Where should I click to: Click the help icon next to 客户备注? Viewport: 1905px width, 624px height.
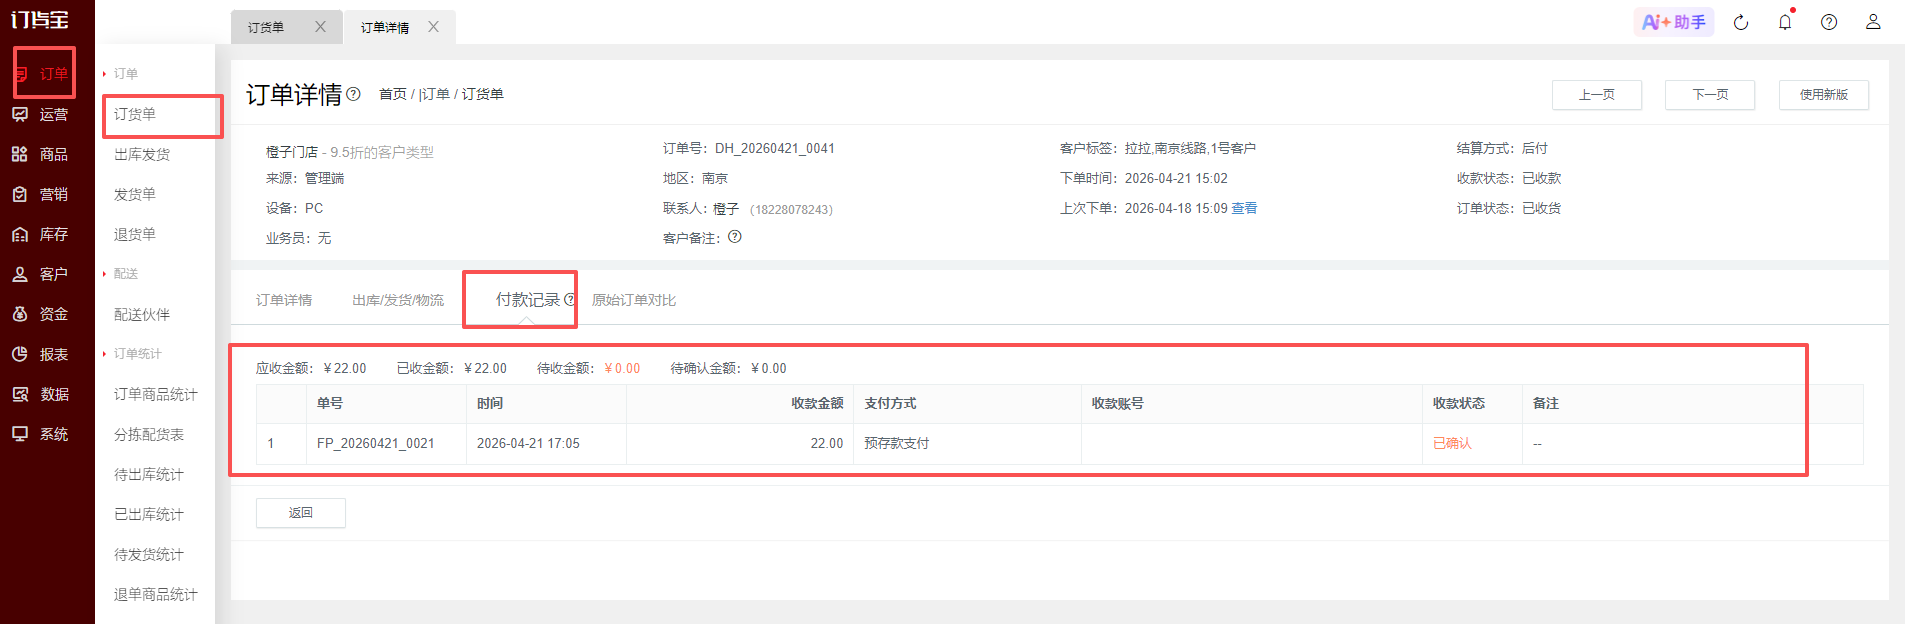[735, 237]
